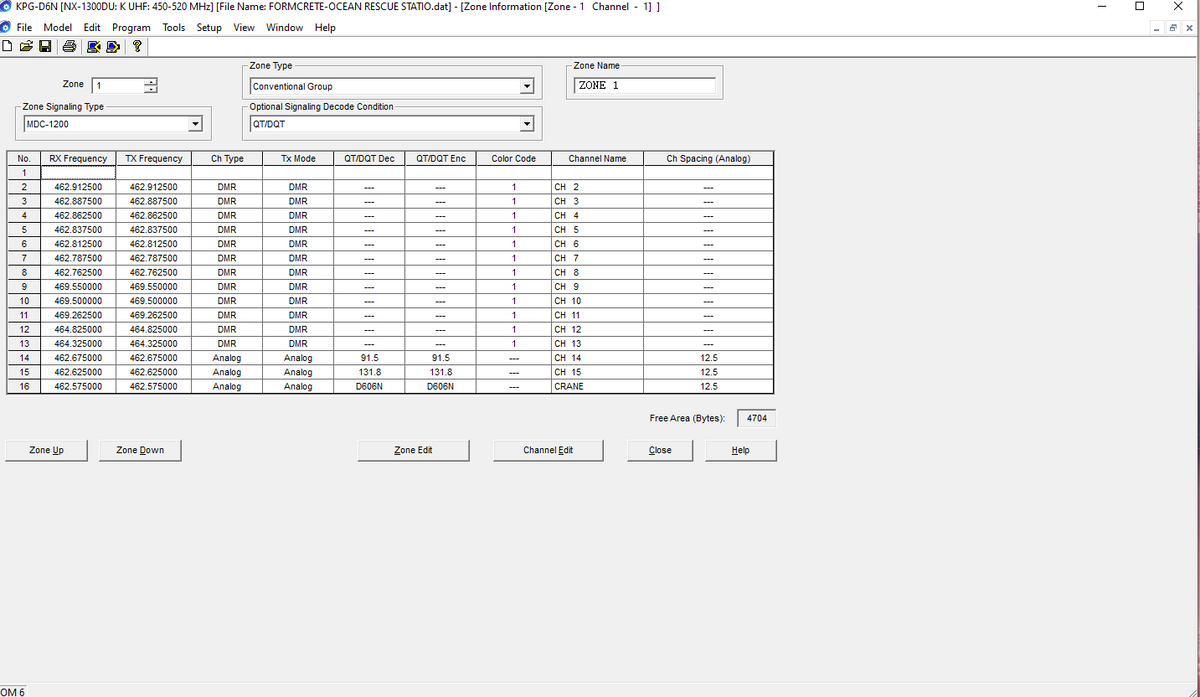Open the Help menu

tap(325, 27)
